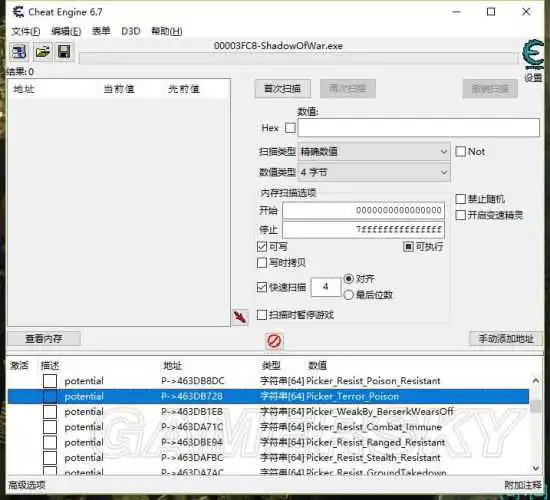Toggle the Hex checkbox
This screenshot has height=500, width=550.
click(x=290, y=128)
